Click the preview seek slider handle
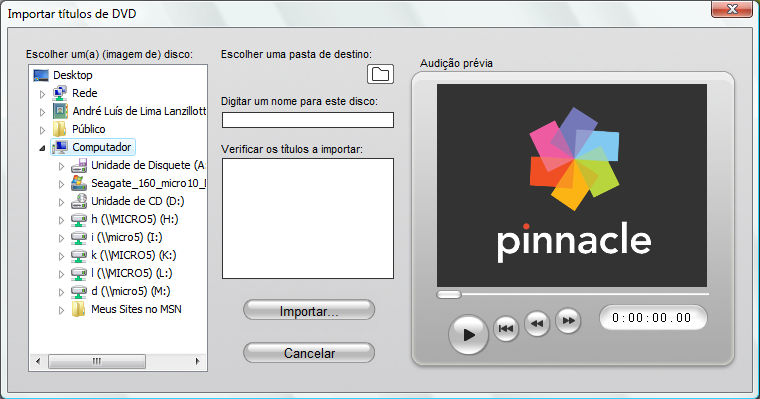Image resolution: width=760 pixels, height=399 pixels. (449, 294)
